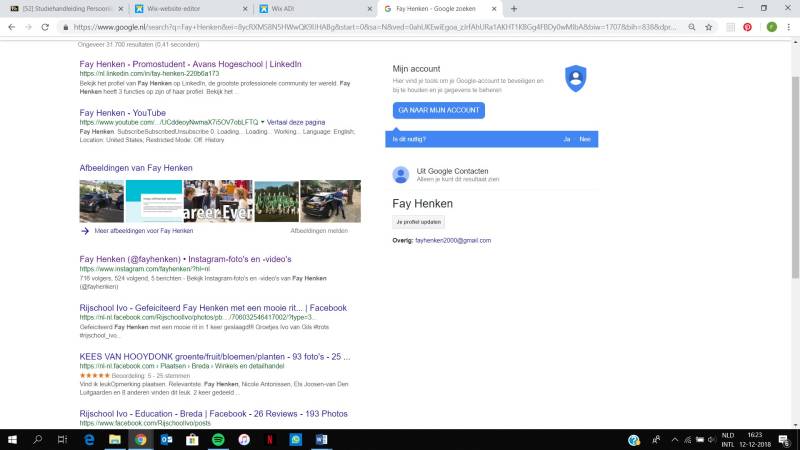Viewport: 800px width, 450px height.
Task: Open the sports team photo thumbnail
Action: tap(277, 201)
